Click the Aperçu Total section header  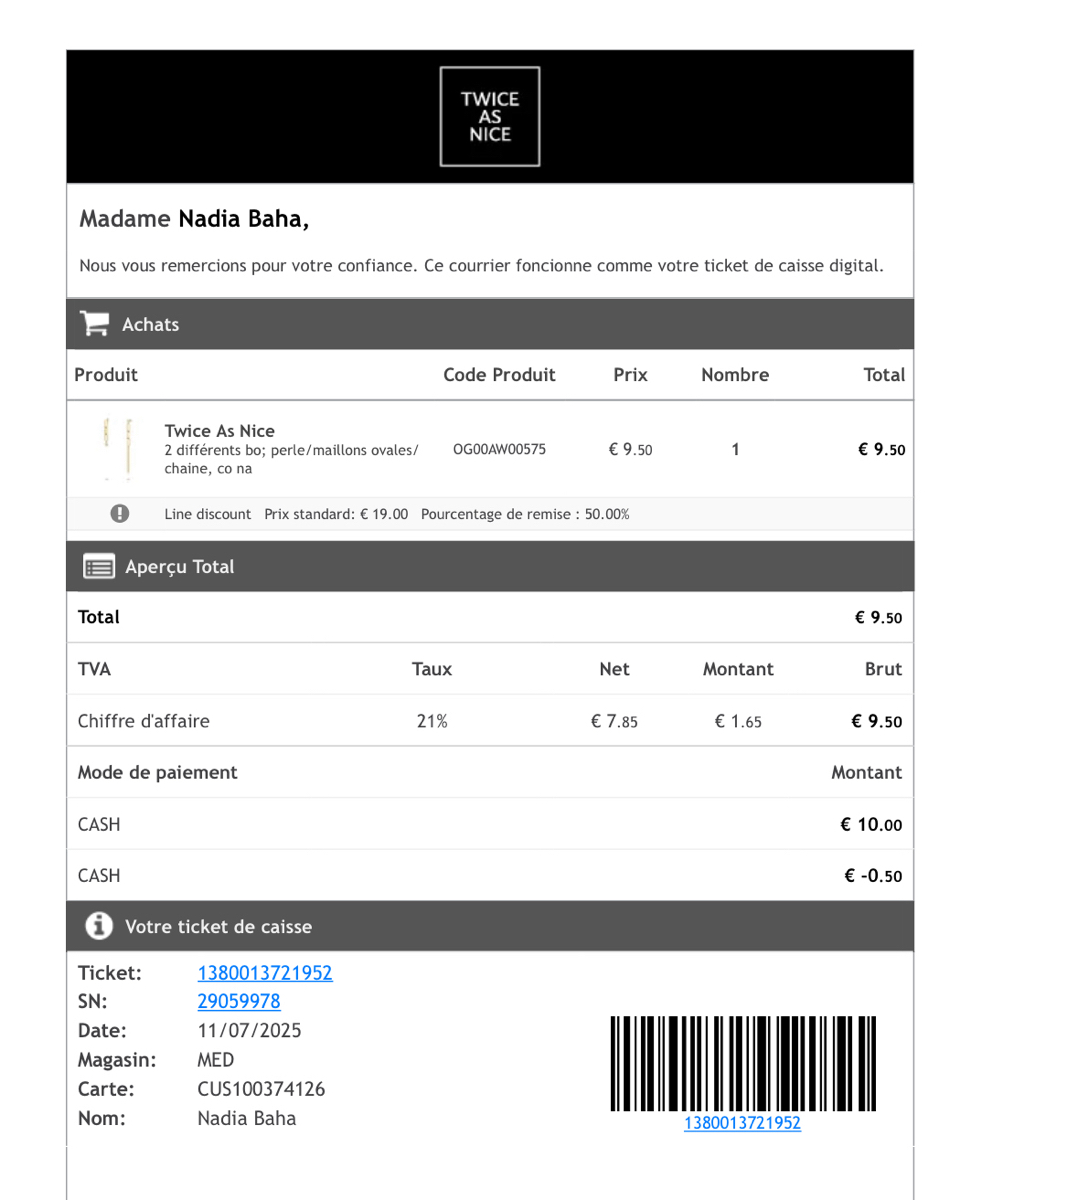click(x=180, y=567)
